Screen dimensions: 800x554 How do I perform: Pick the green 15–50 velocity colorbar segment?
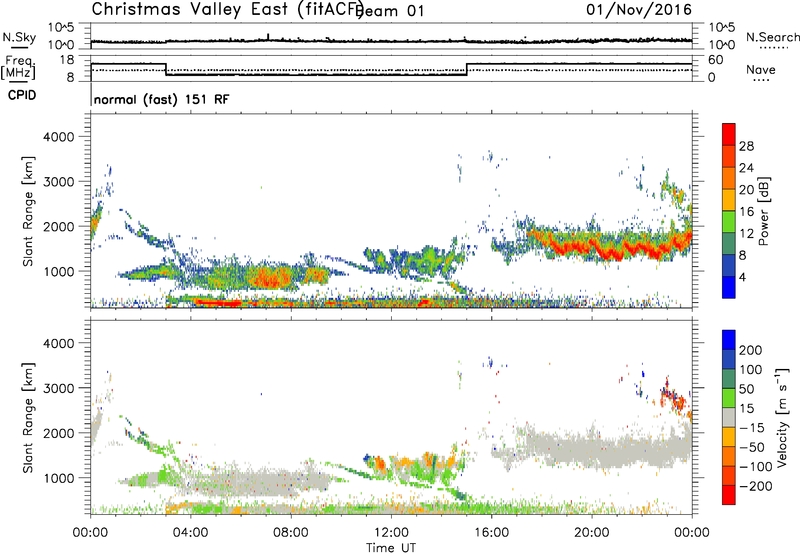729,398
